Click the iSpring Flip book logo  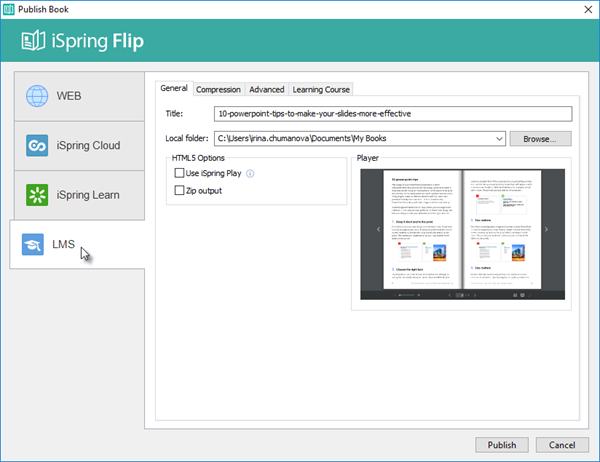(33, 41)
